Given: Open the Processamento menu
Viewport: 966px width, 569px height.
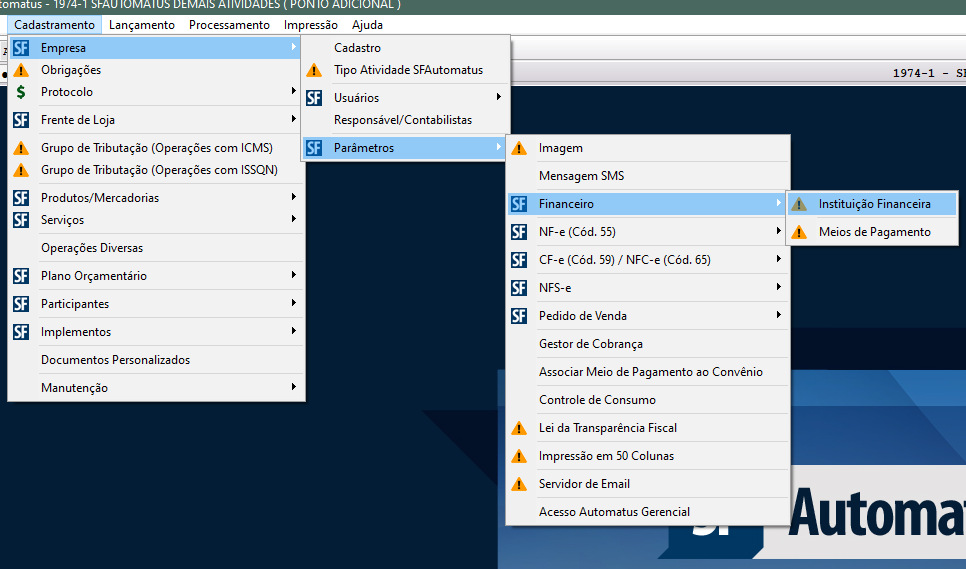Looking at the screenshot, I should [x=229, y=25].
